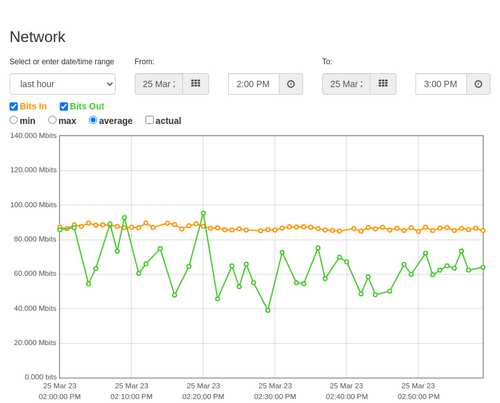Click the Network heading
This screenshot has height=403, width=500.
37,37
